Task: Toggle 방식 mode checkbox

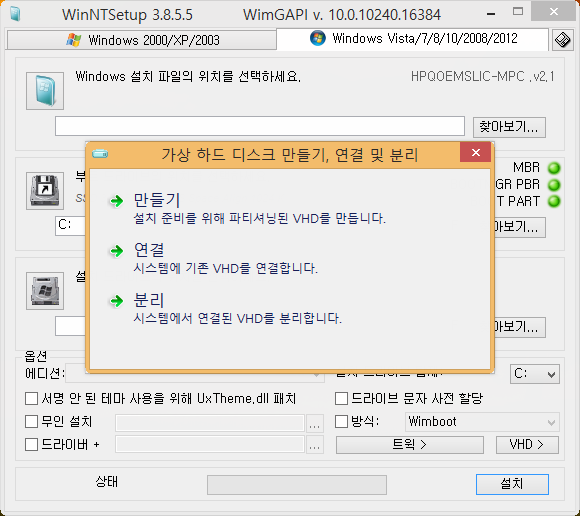Action: (341, 421)
